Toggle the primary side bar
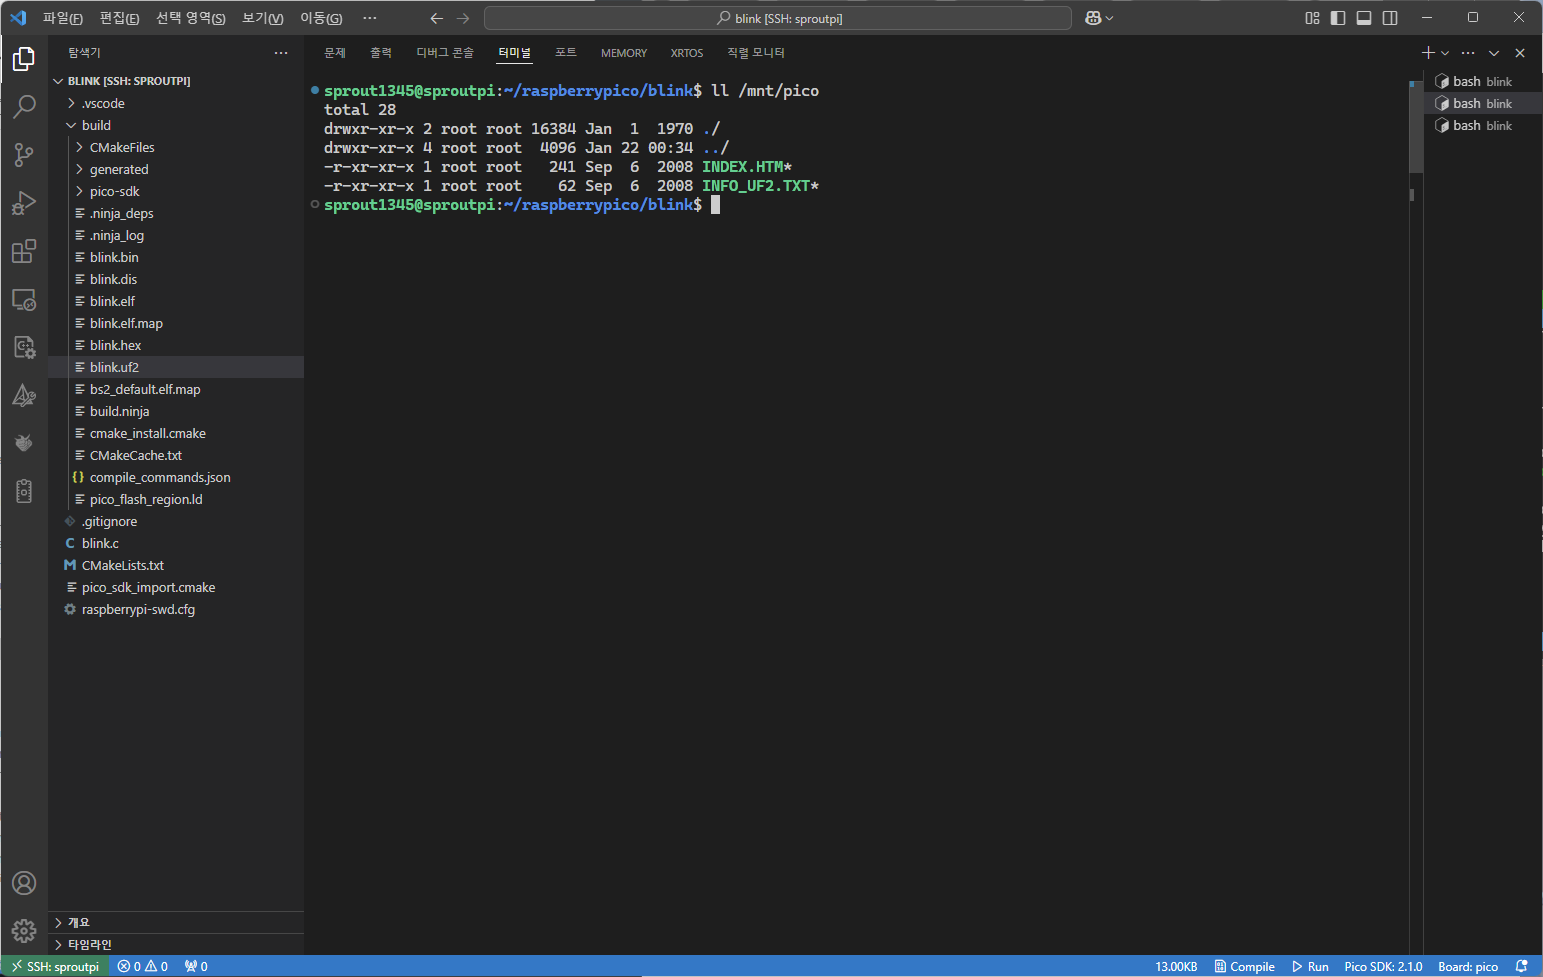 click(x=1338, y=18)
